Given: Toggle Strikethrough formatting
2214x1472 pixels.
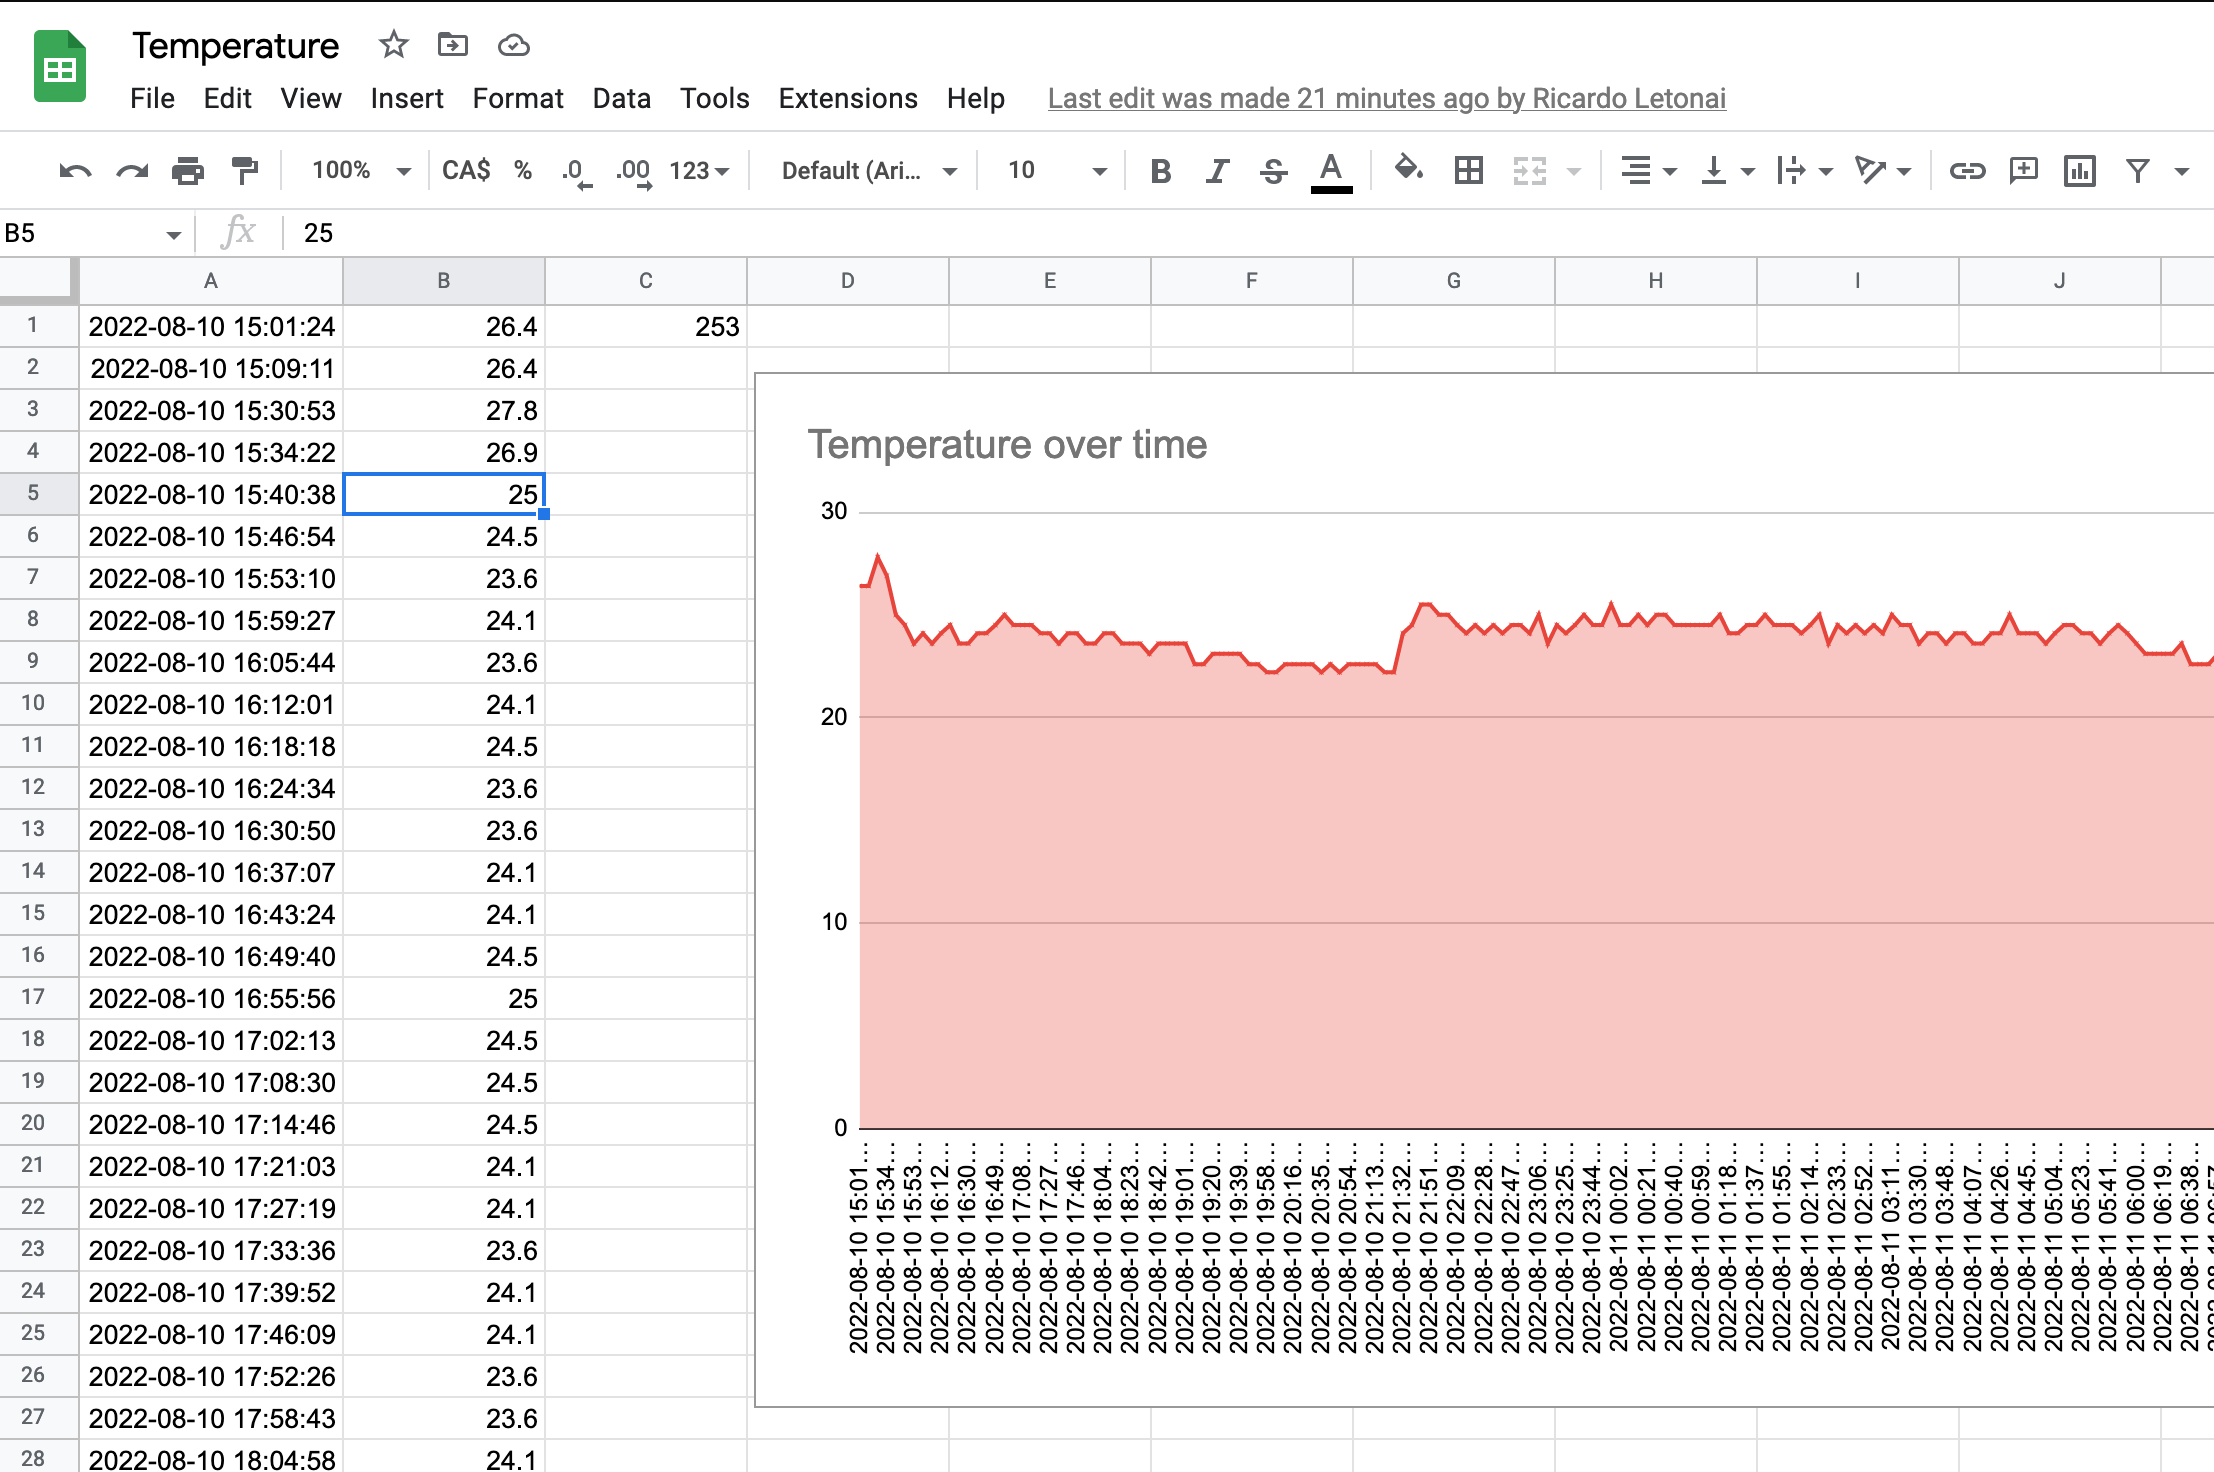Looking at the screenshot, I should pyautogui.click(x=1273, y=171).
